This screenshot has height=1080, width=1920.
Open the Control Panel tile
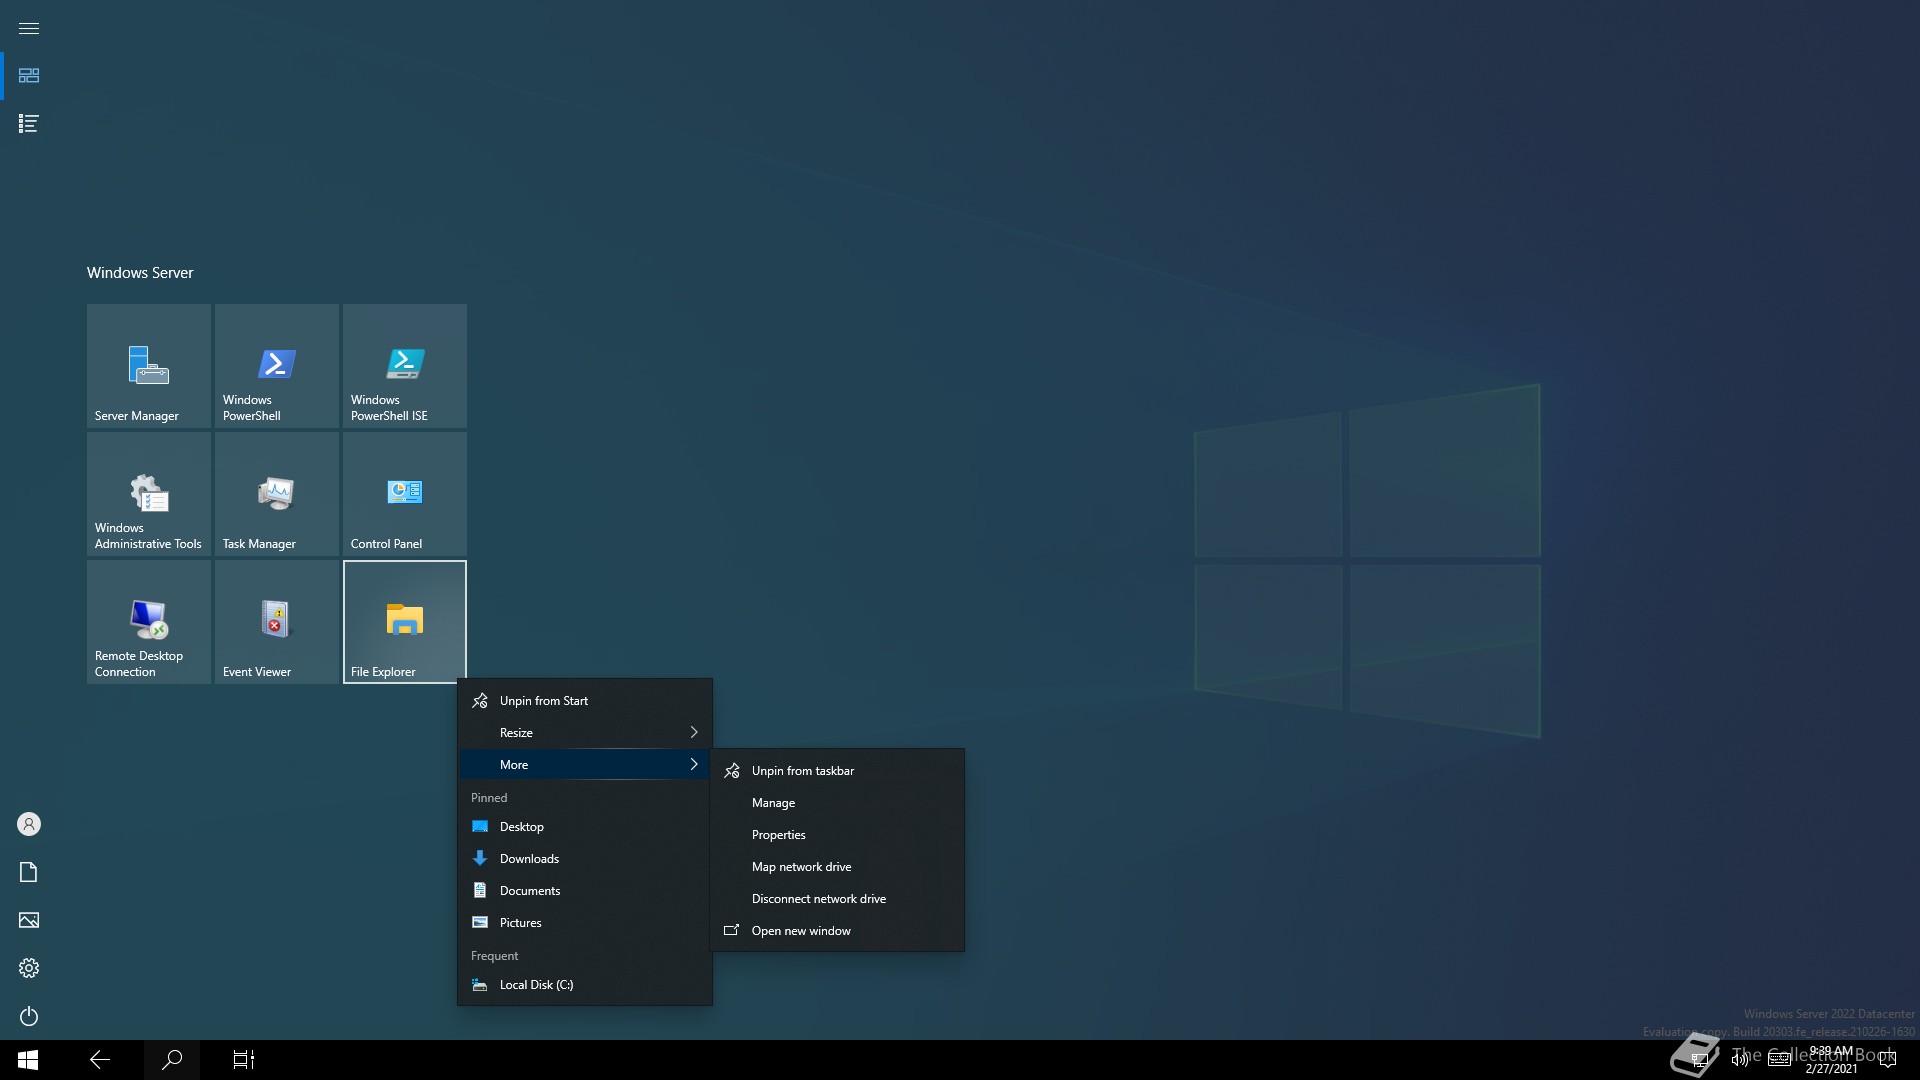click(x=404, y=494)
